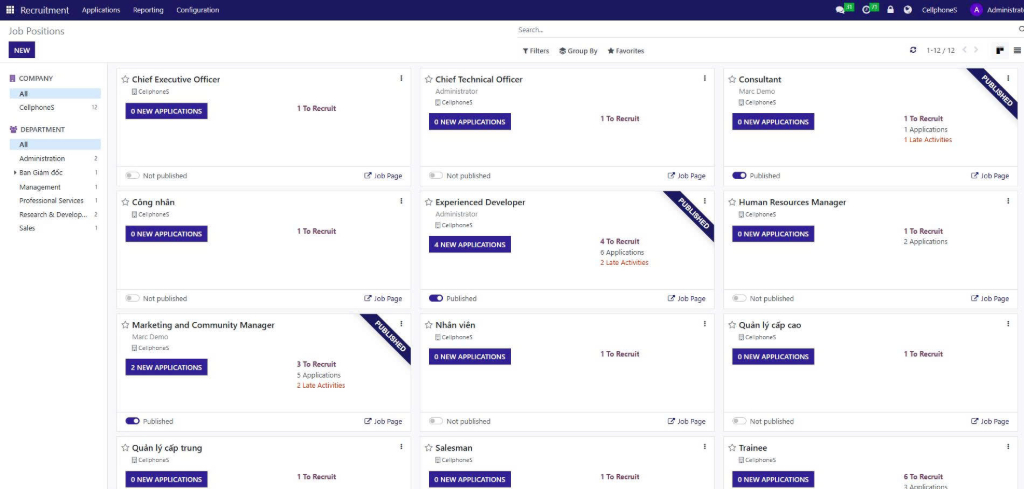Star the Chief Executive Officer job as favorite

[x=125, y=80]
